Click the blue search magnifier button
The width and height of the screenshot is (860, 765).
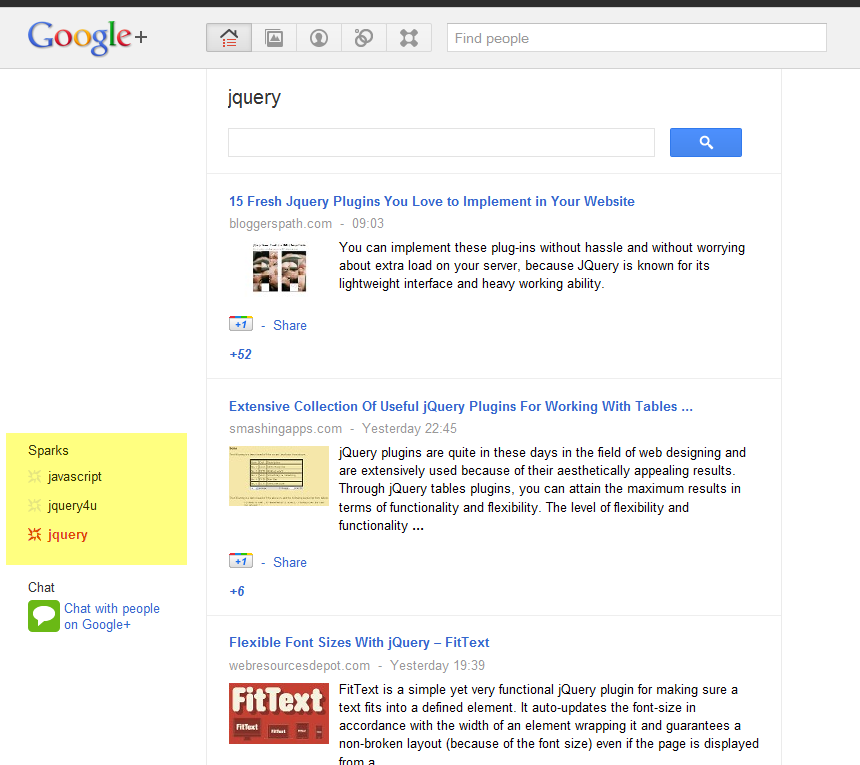coord(705,142)
